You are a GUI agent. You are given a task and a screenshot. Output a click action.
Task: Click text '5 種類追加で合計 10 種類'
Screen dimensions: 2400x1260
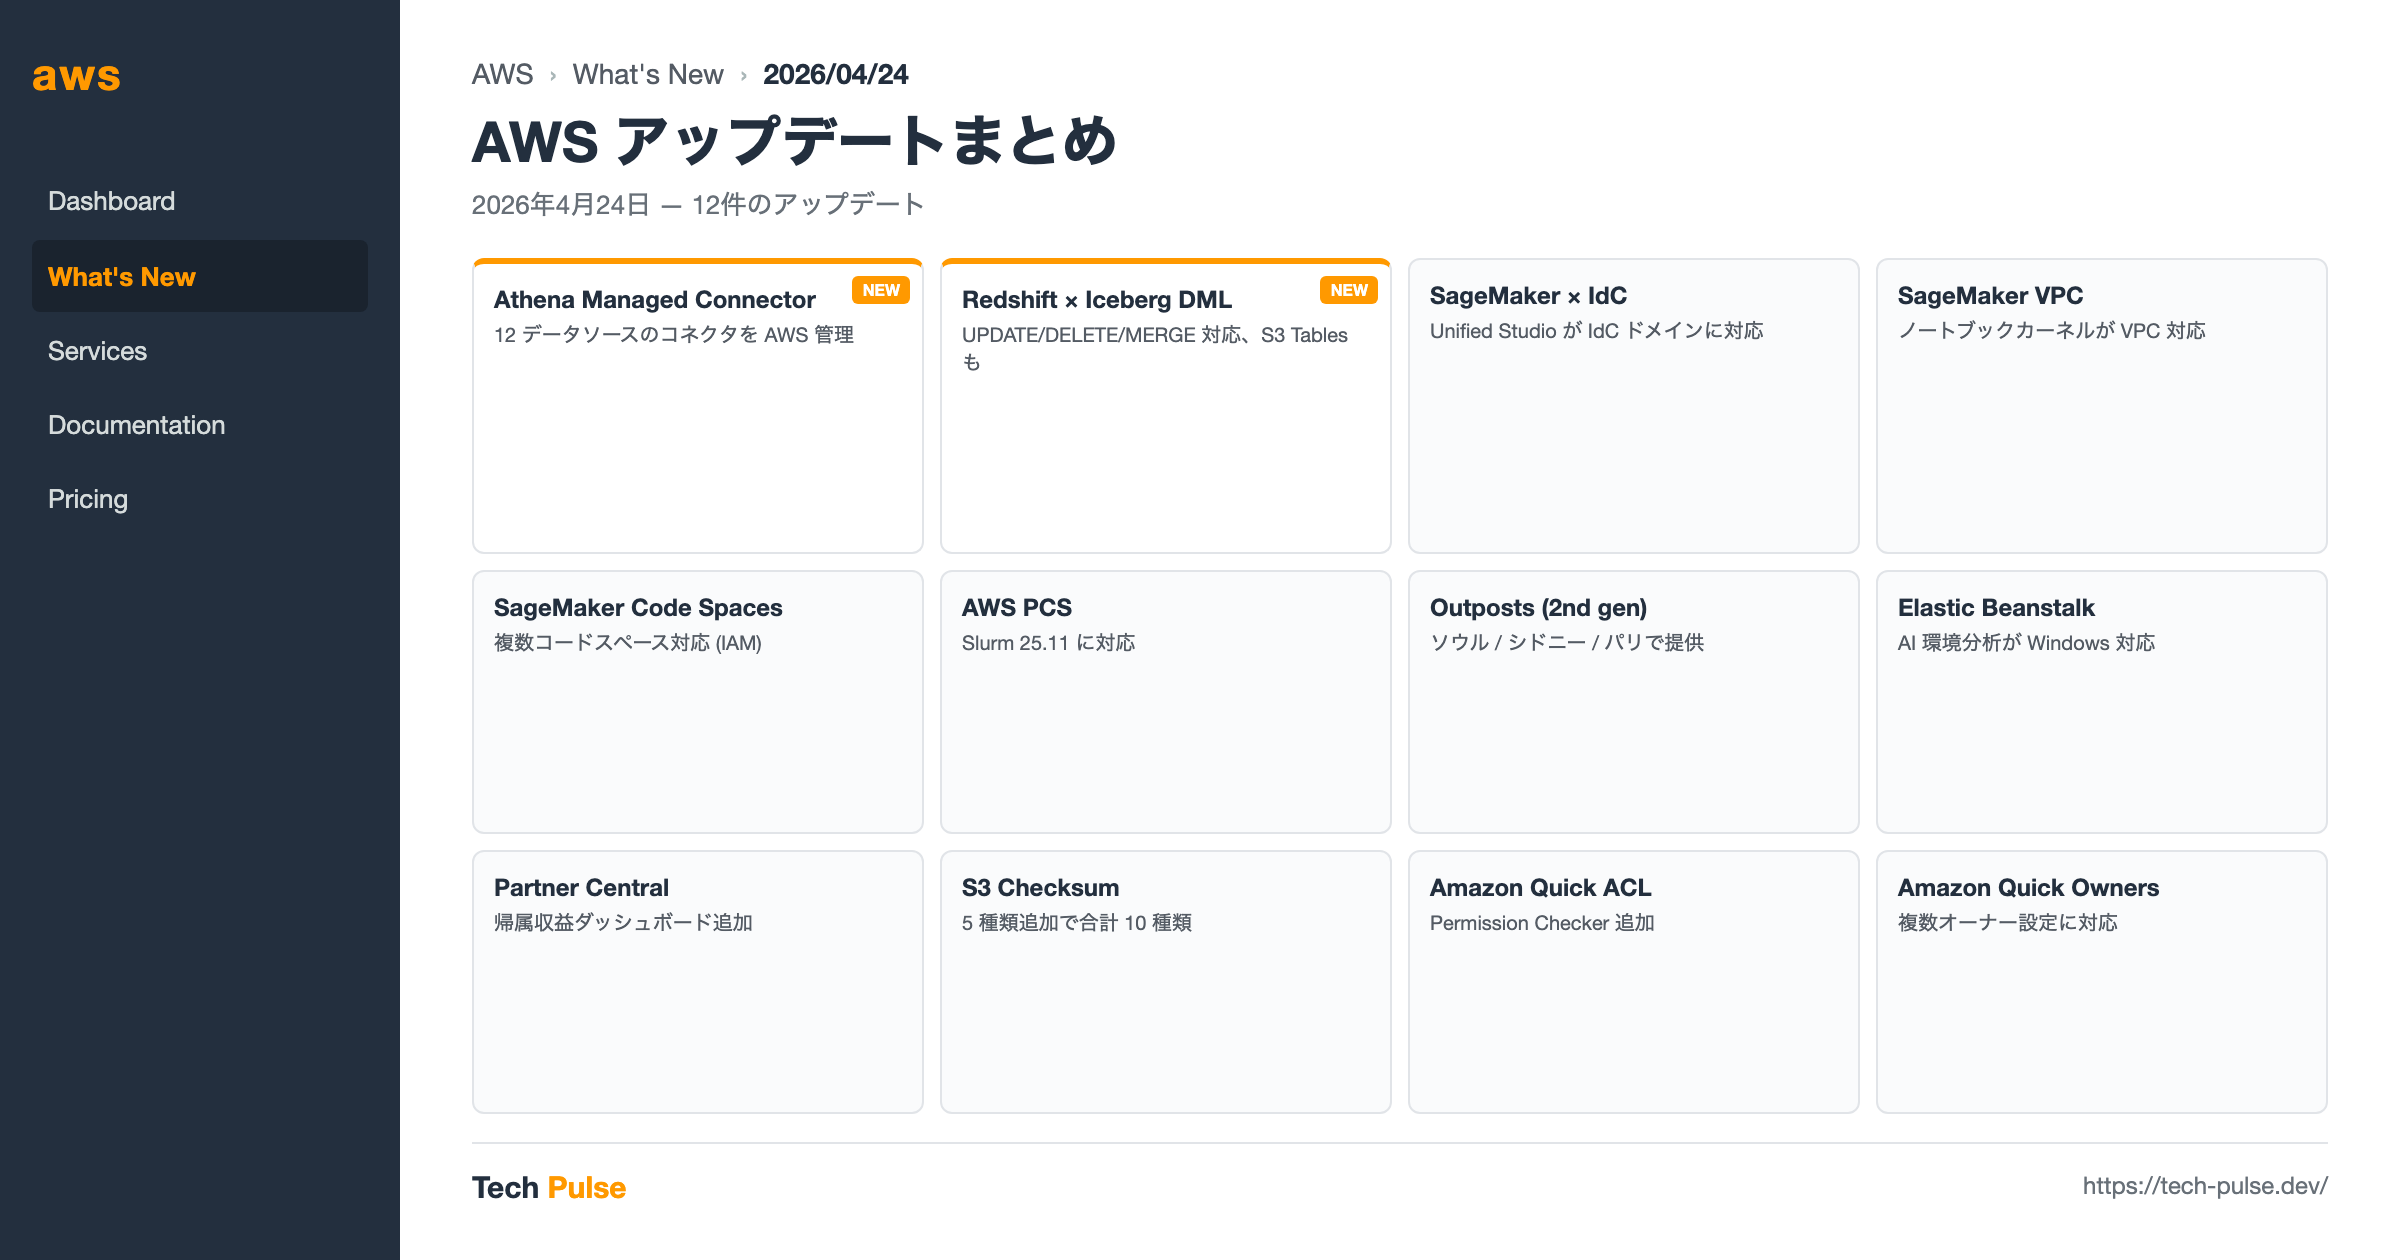(x=1077, y=923)
